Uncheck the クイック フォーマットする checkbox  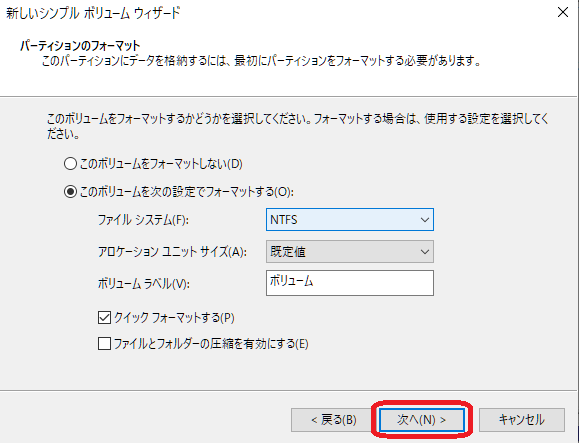click(104, 317)
